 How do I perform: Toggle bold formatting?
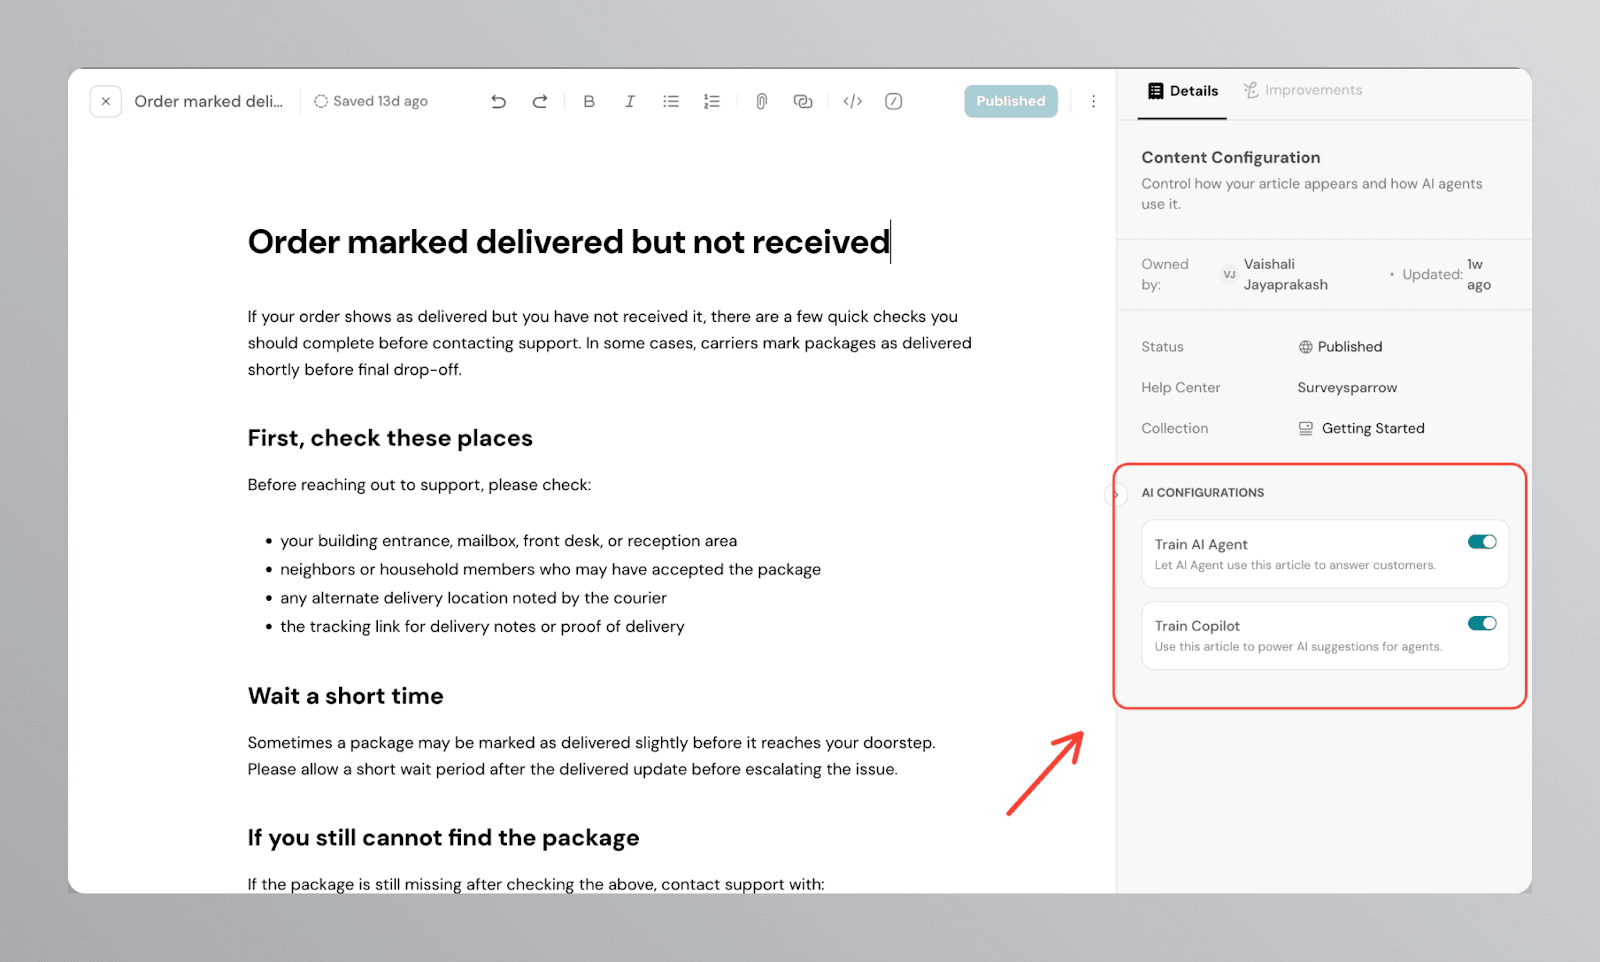(589, 101)
